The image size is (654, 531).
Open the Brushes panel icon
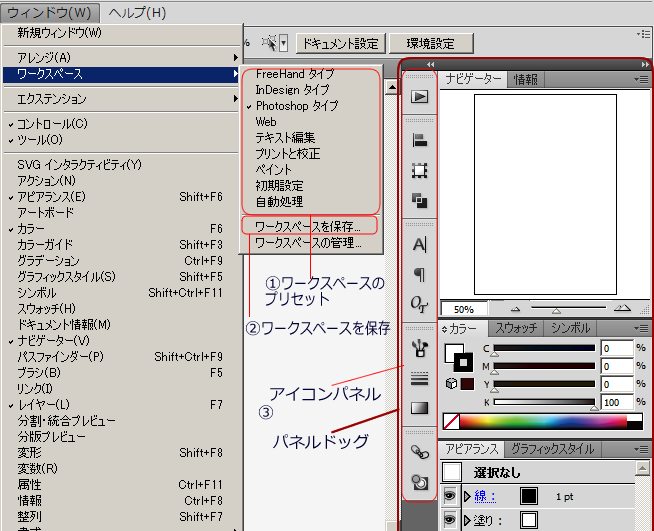coord(420,348)
